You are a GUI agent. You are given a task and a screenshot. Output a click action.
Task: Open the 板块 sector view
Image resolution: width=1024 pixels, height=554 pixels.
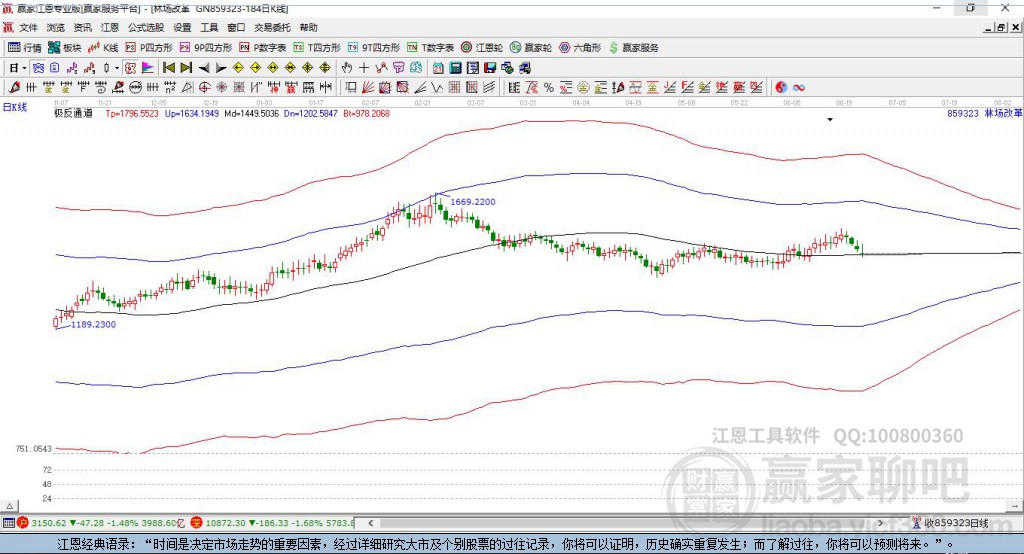[x=65, y=48]
